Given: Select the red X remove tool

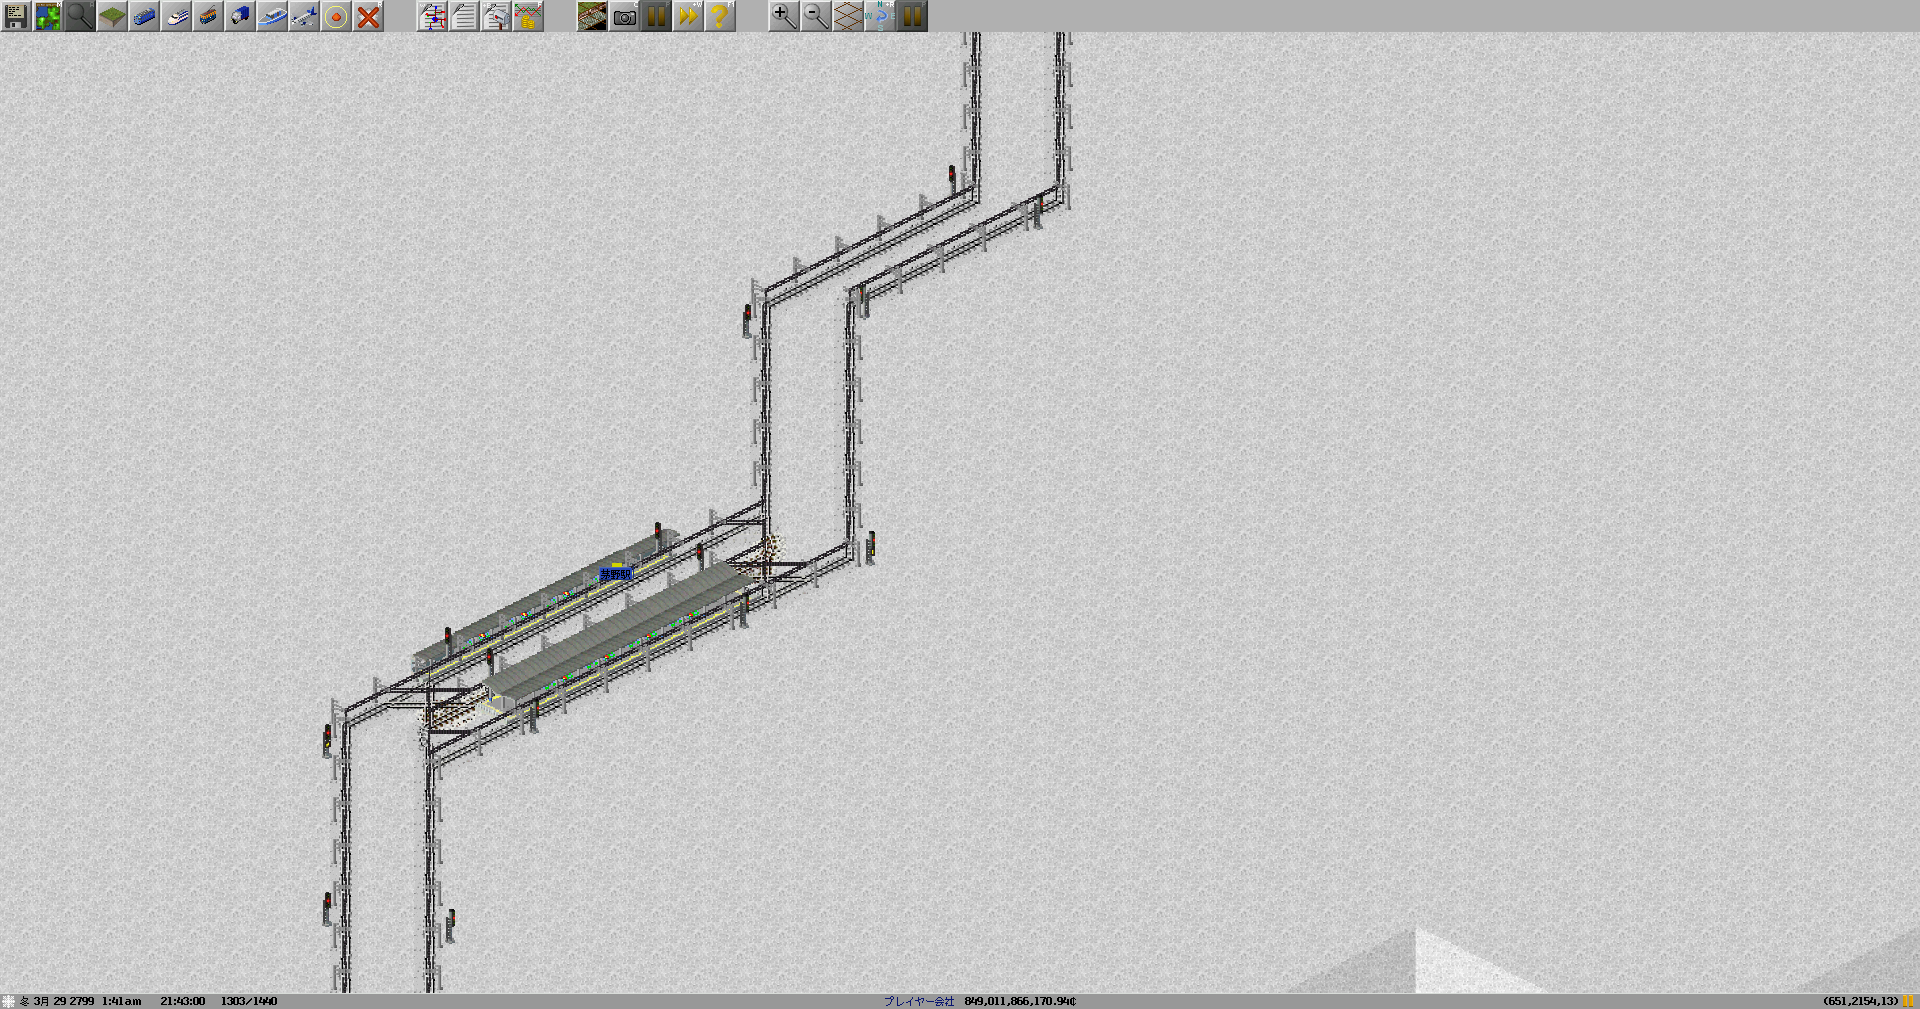Looking at the screenshot, I should click(368, 16).
